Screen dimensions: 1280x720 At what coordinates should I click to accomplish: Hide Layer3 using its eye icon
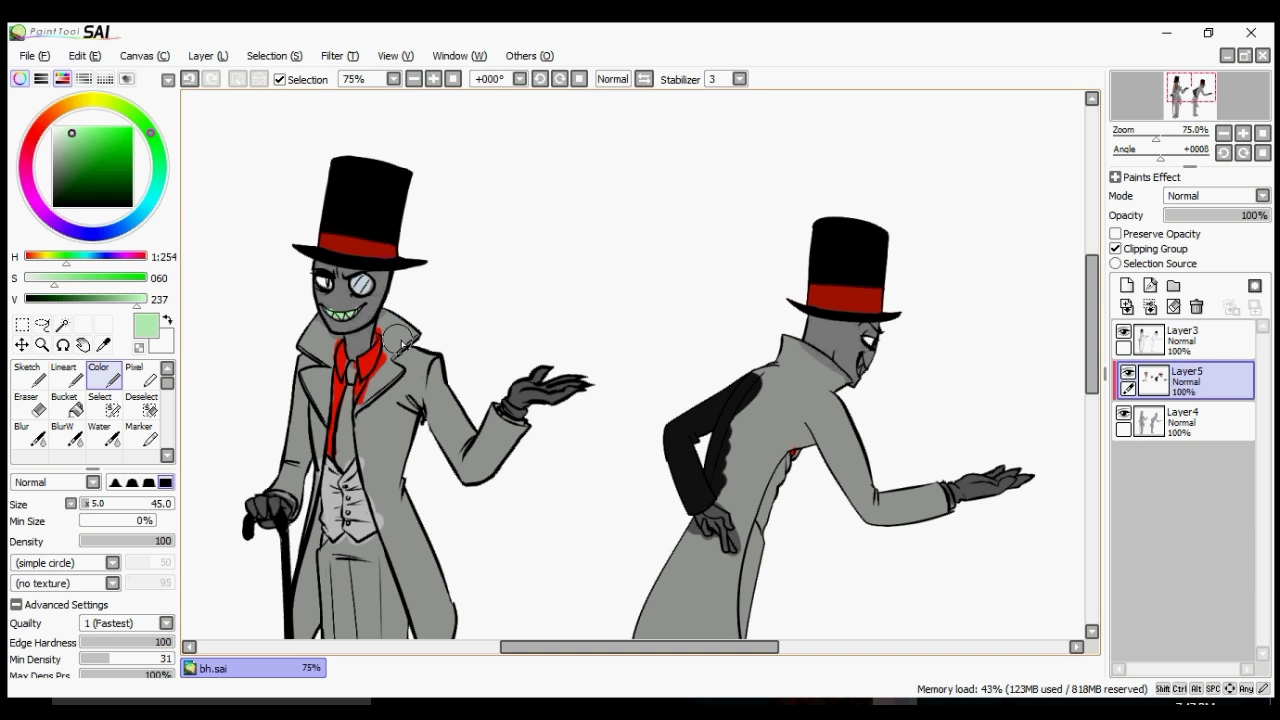click(x=1124, y=332)
